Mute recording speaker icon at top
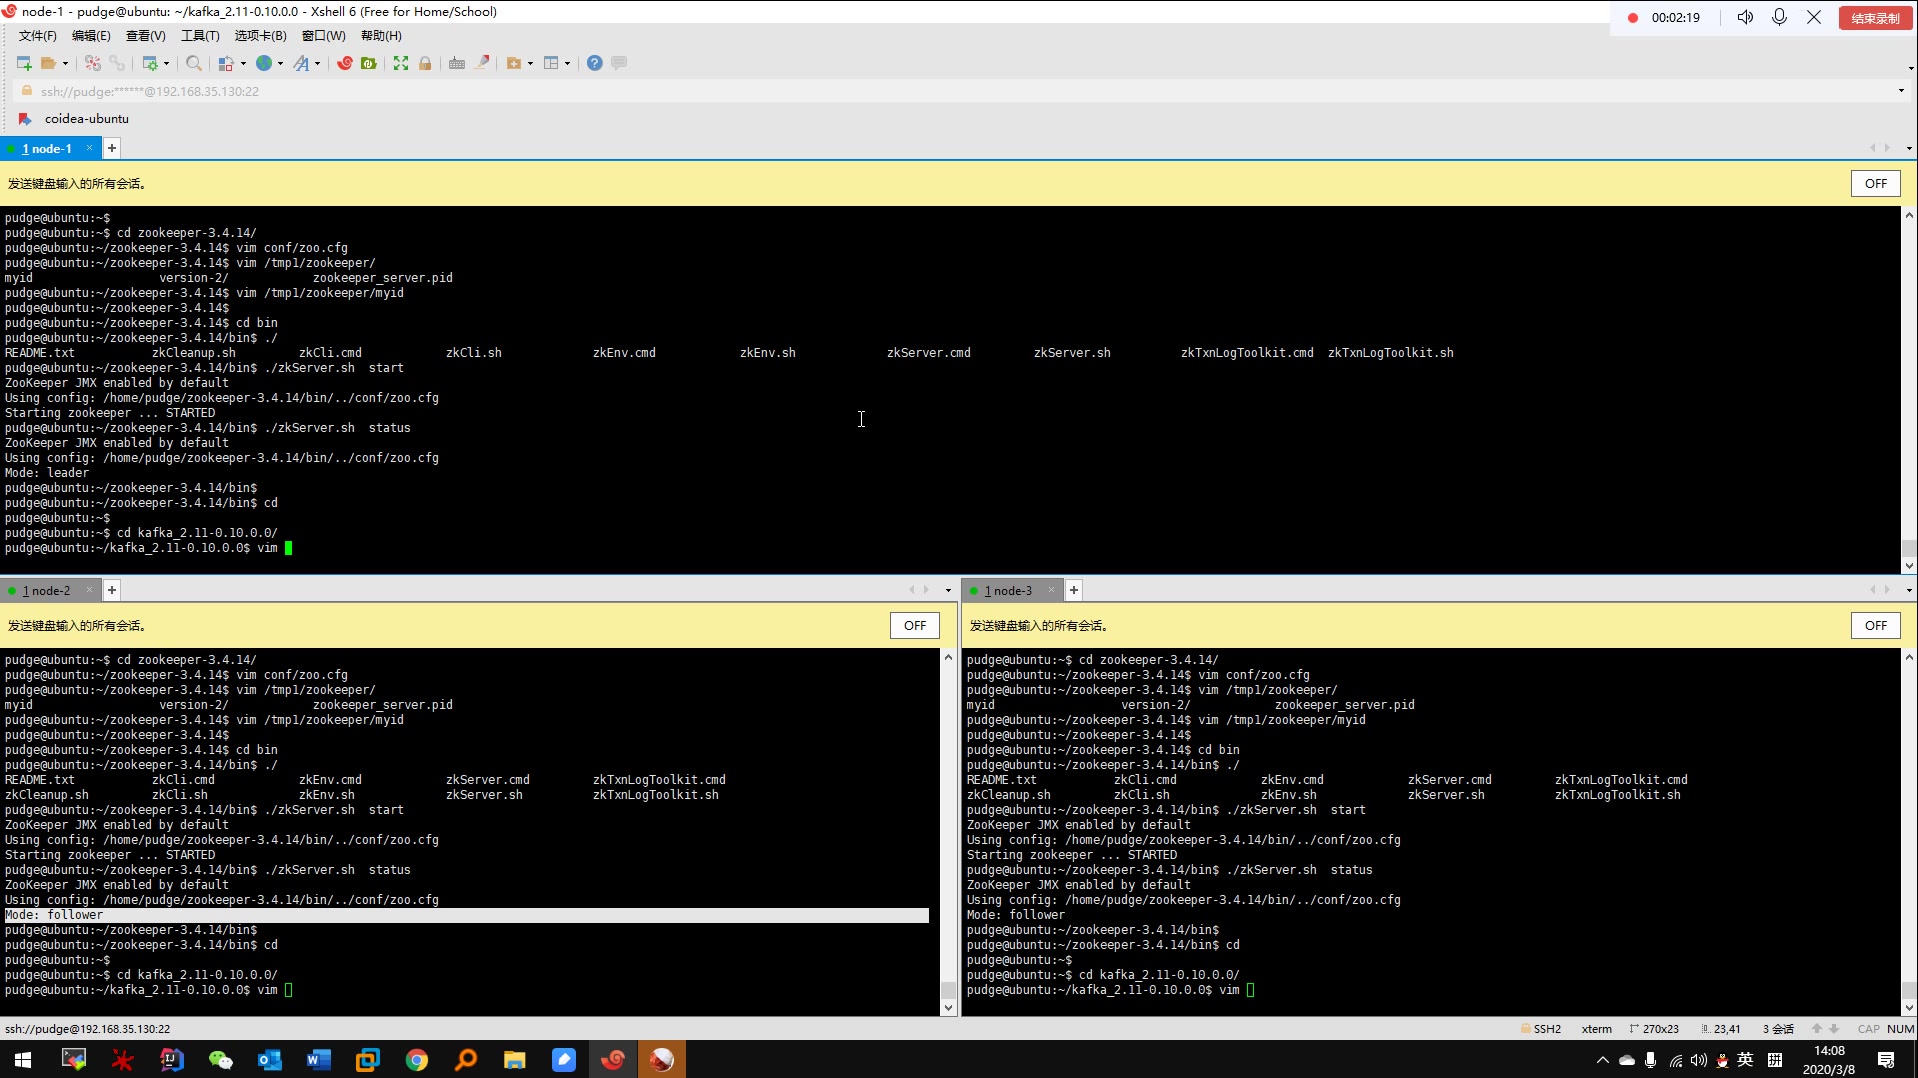 (1745, 17)
